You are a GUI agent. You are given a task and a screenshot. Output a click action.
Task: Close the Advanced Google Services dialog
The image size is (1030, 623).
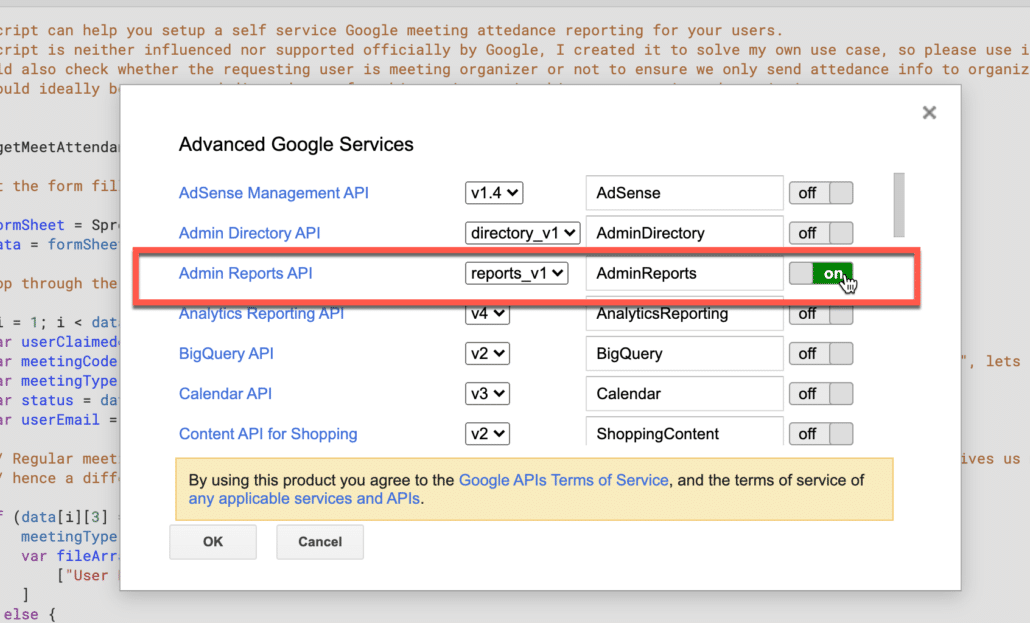(929, 112)
